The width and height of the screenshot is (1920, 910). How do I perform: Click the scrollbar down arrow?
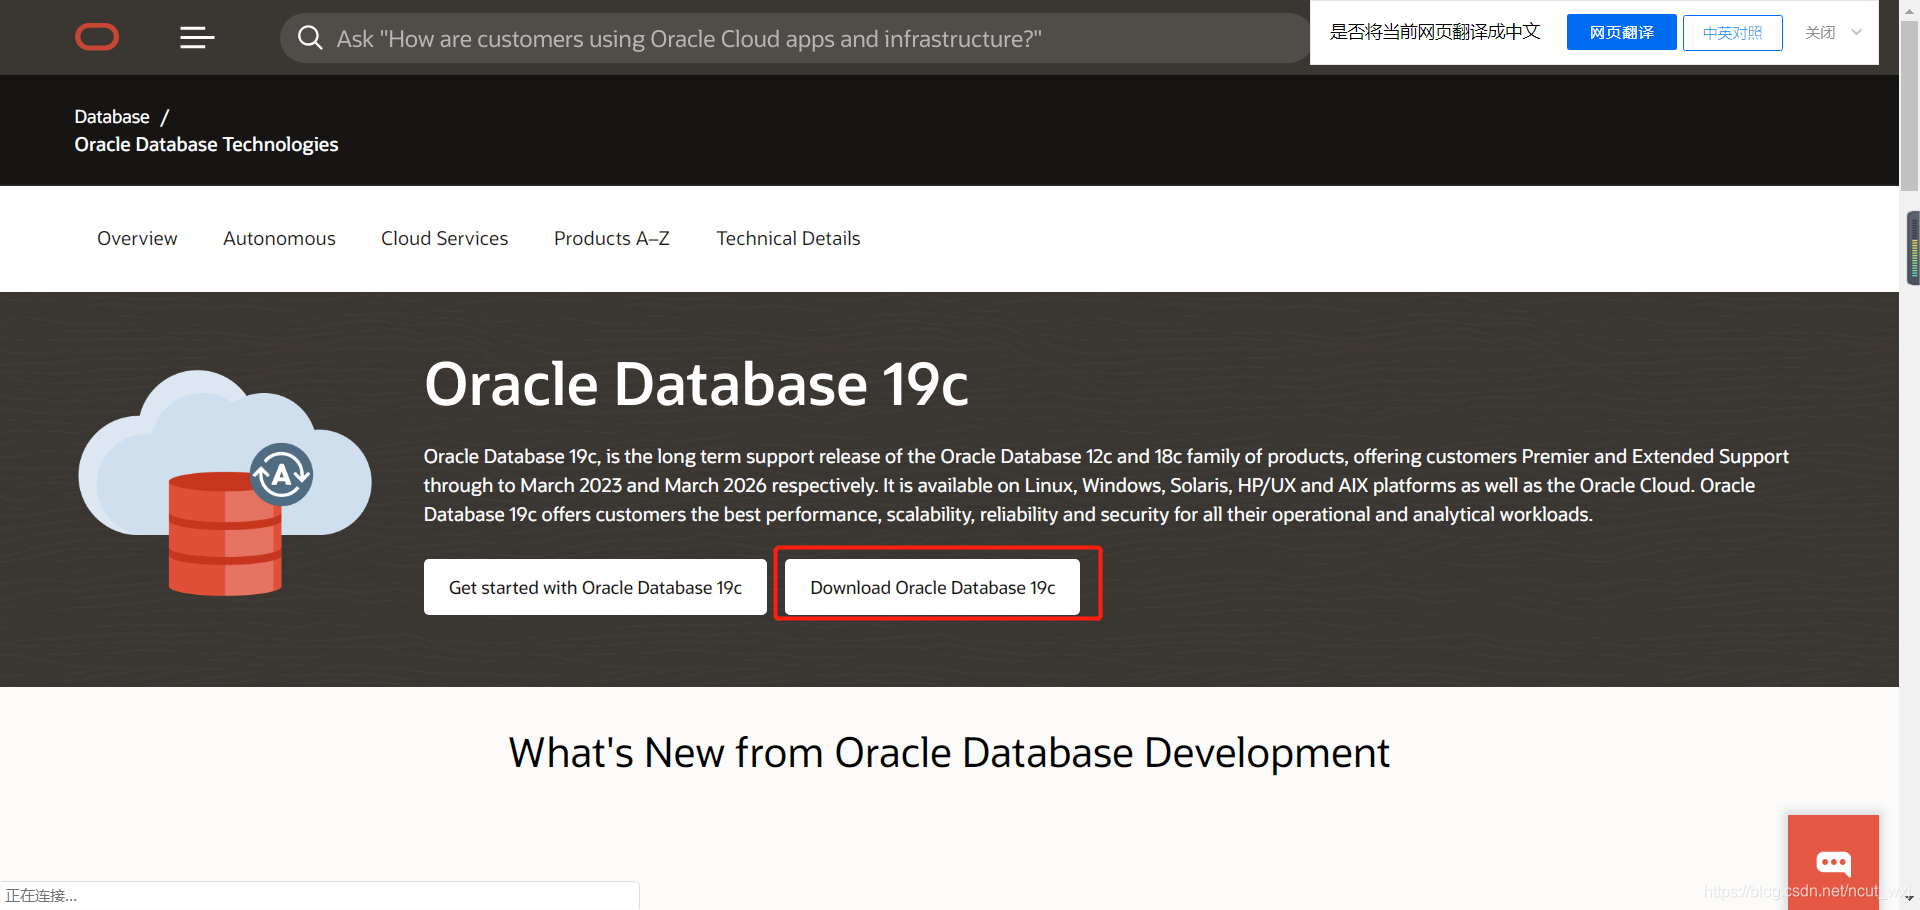coord(1910,900)
